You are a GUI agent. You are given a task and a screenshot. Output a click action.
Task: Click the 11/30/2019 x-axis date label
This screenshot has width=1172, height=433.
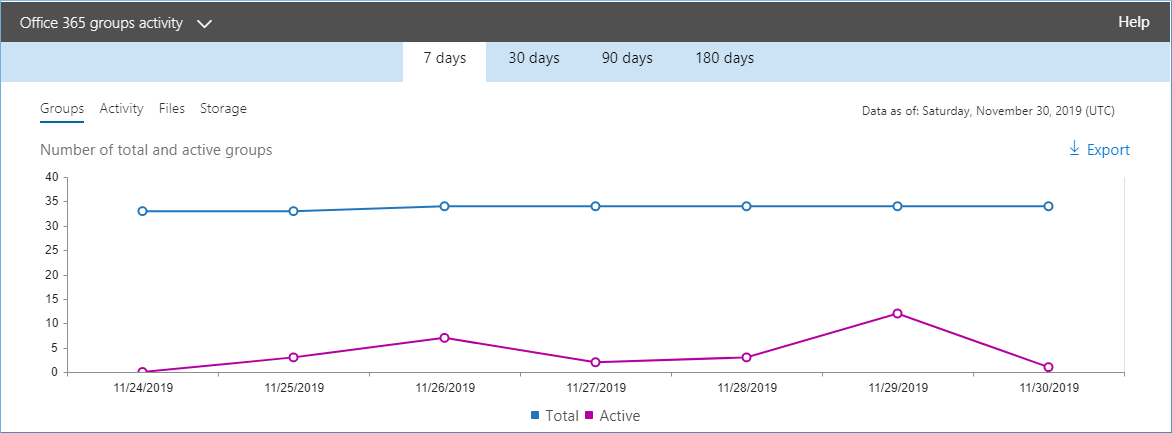pyautogui.click(x=1048, y=388)
